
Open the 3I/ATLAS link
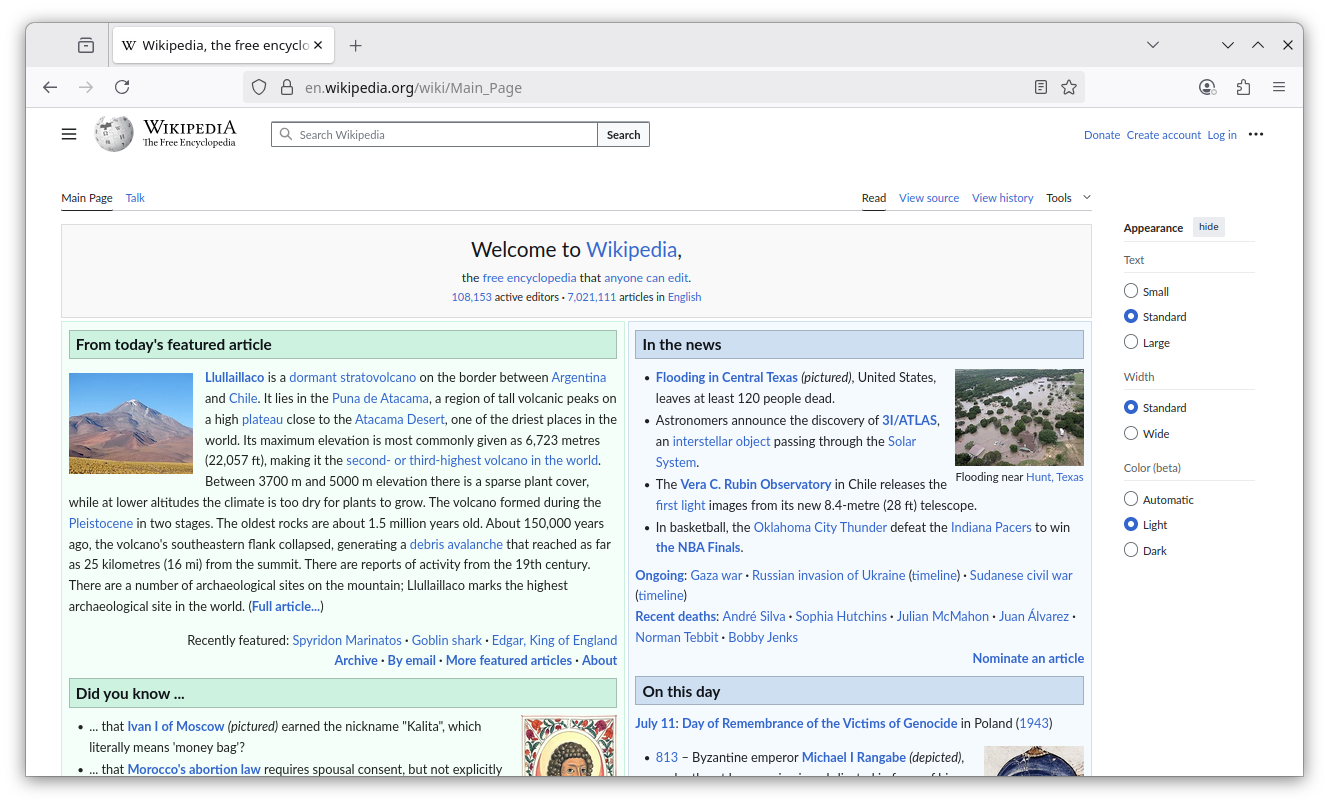(909, 420)
